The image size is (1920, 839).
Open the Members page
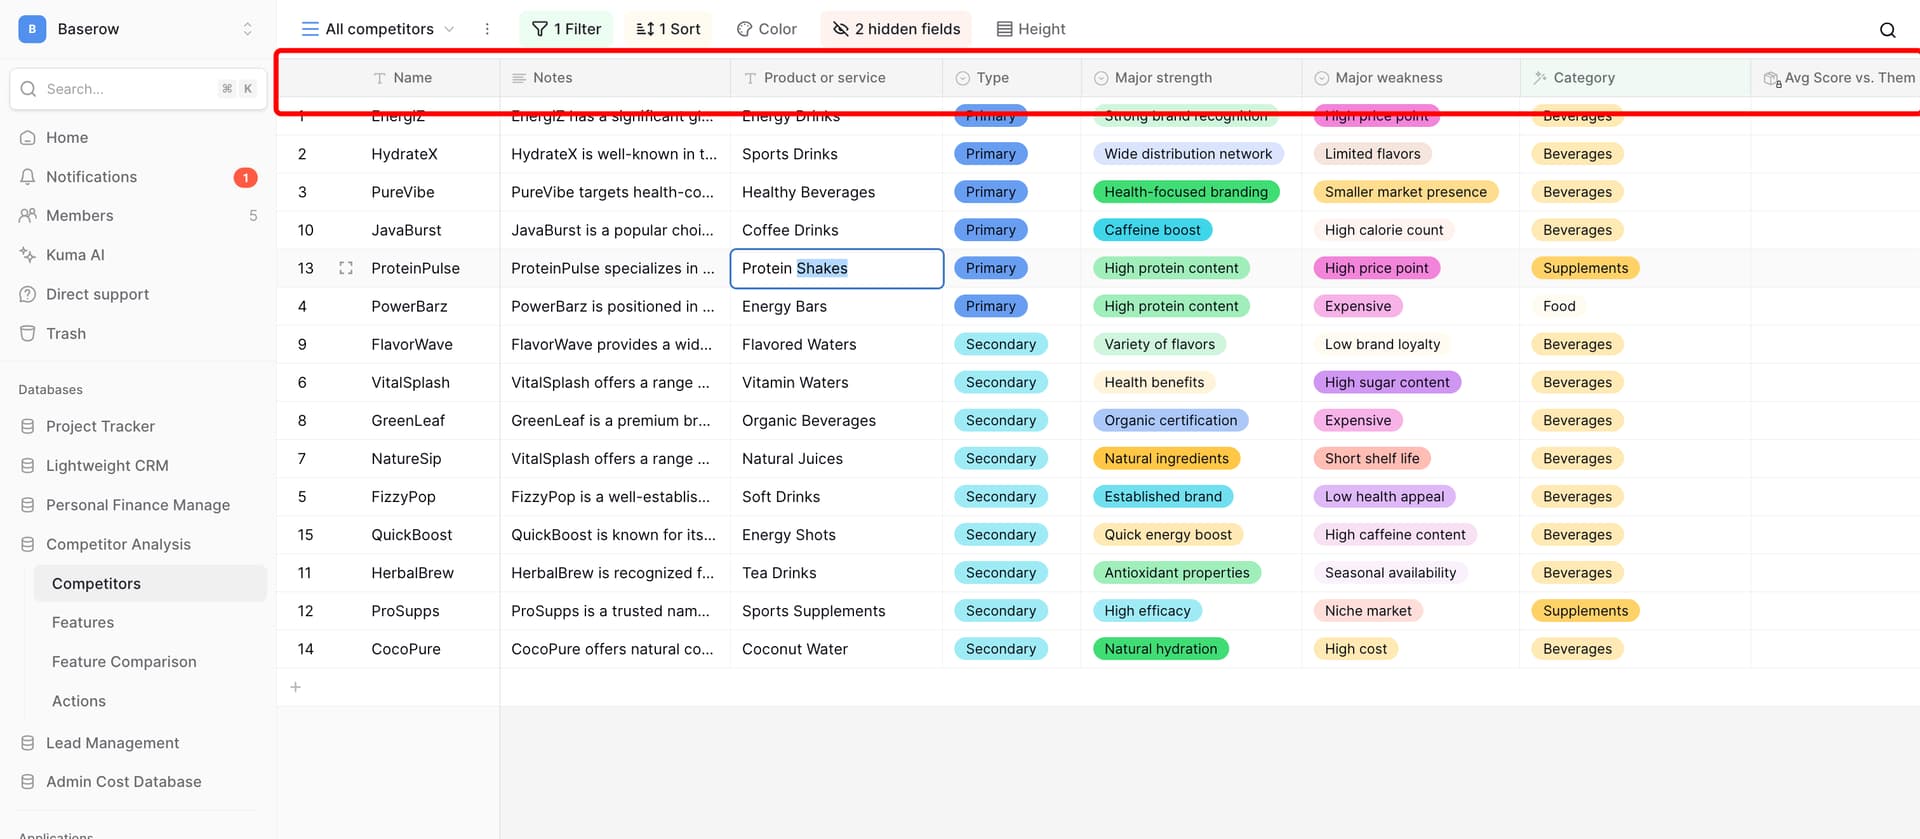[79, 216]
